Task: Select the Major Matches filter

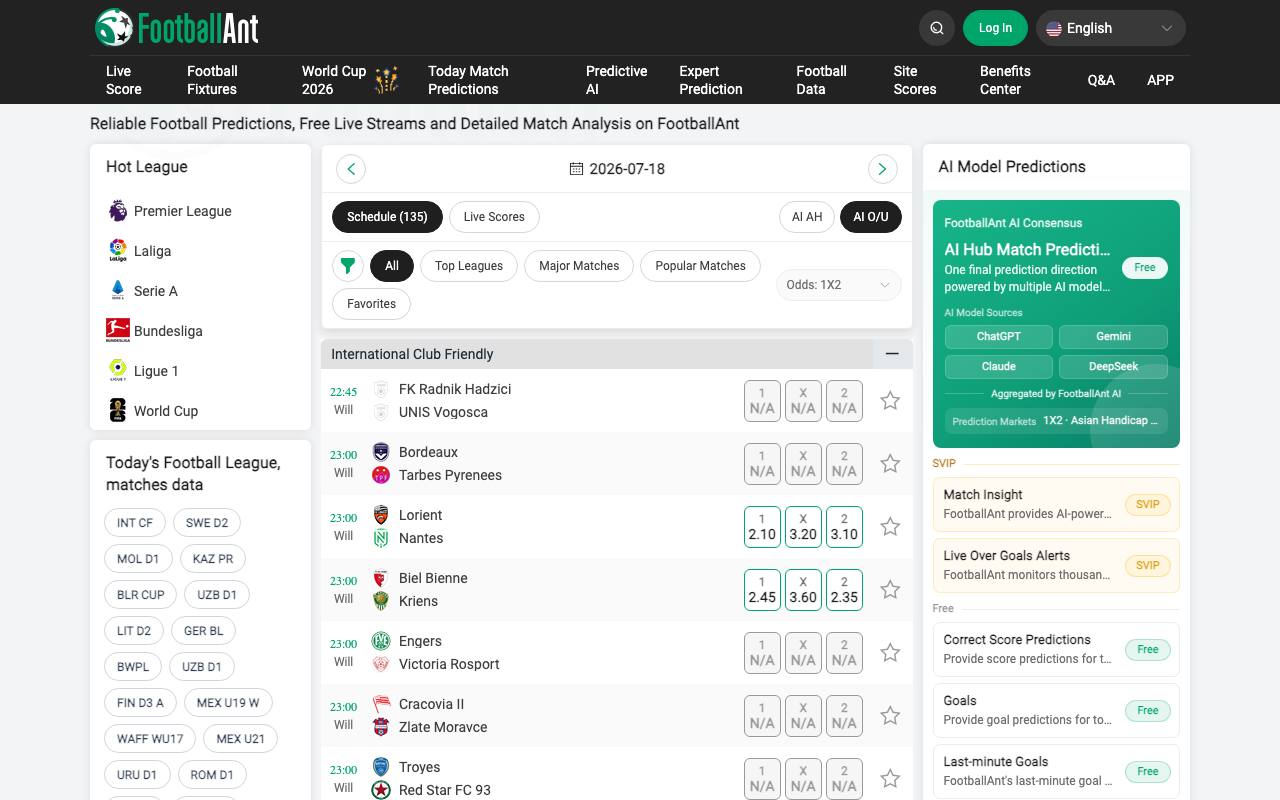Action: [579, 266]
